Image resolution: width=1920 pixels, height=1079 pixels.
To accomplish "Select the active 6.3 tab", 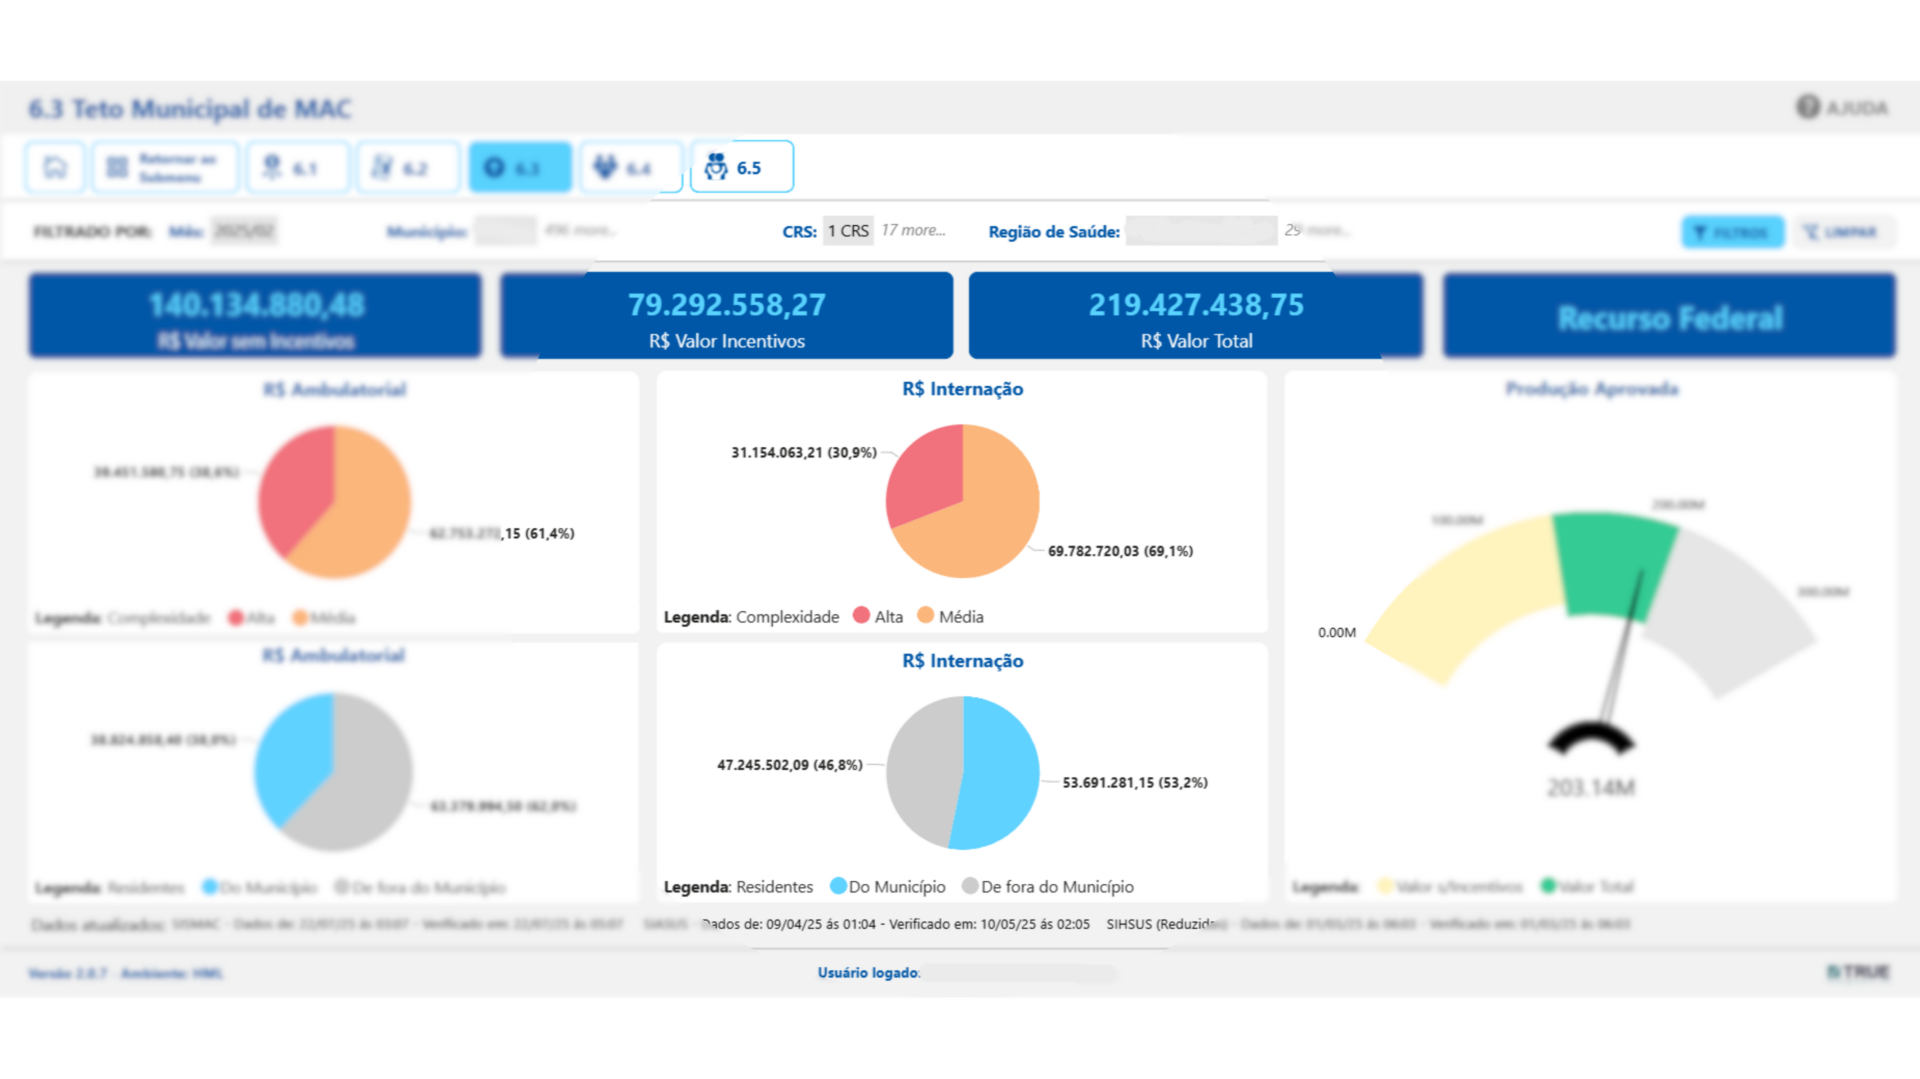I will click(519, 167).
